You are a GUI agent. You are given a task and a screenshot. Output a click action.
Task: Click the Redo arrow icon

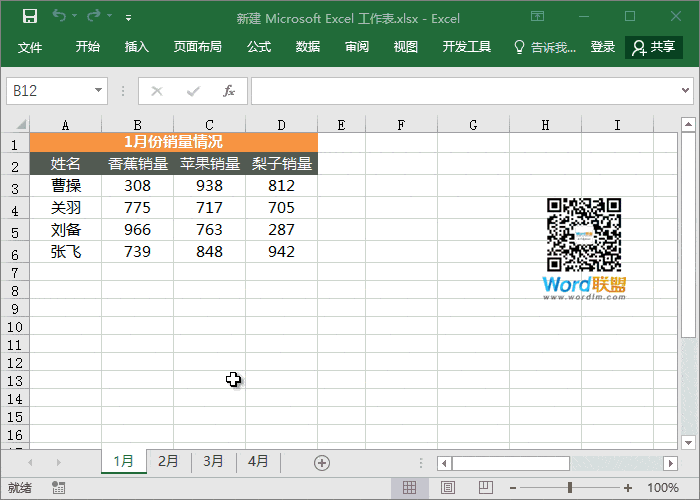point(93,17)
